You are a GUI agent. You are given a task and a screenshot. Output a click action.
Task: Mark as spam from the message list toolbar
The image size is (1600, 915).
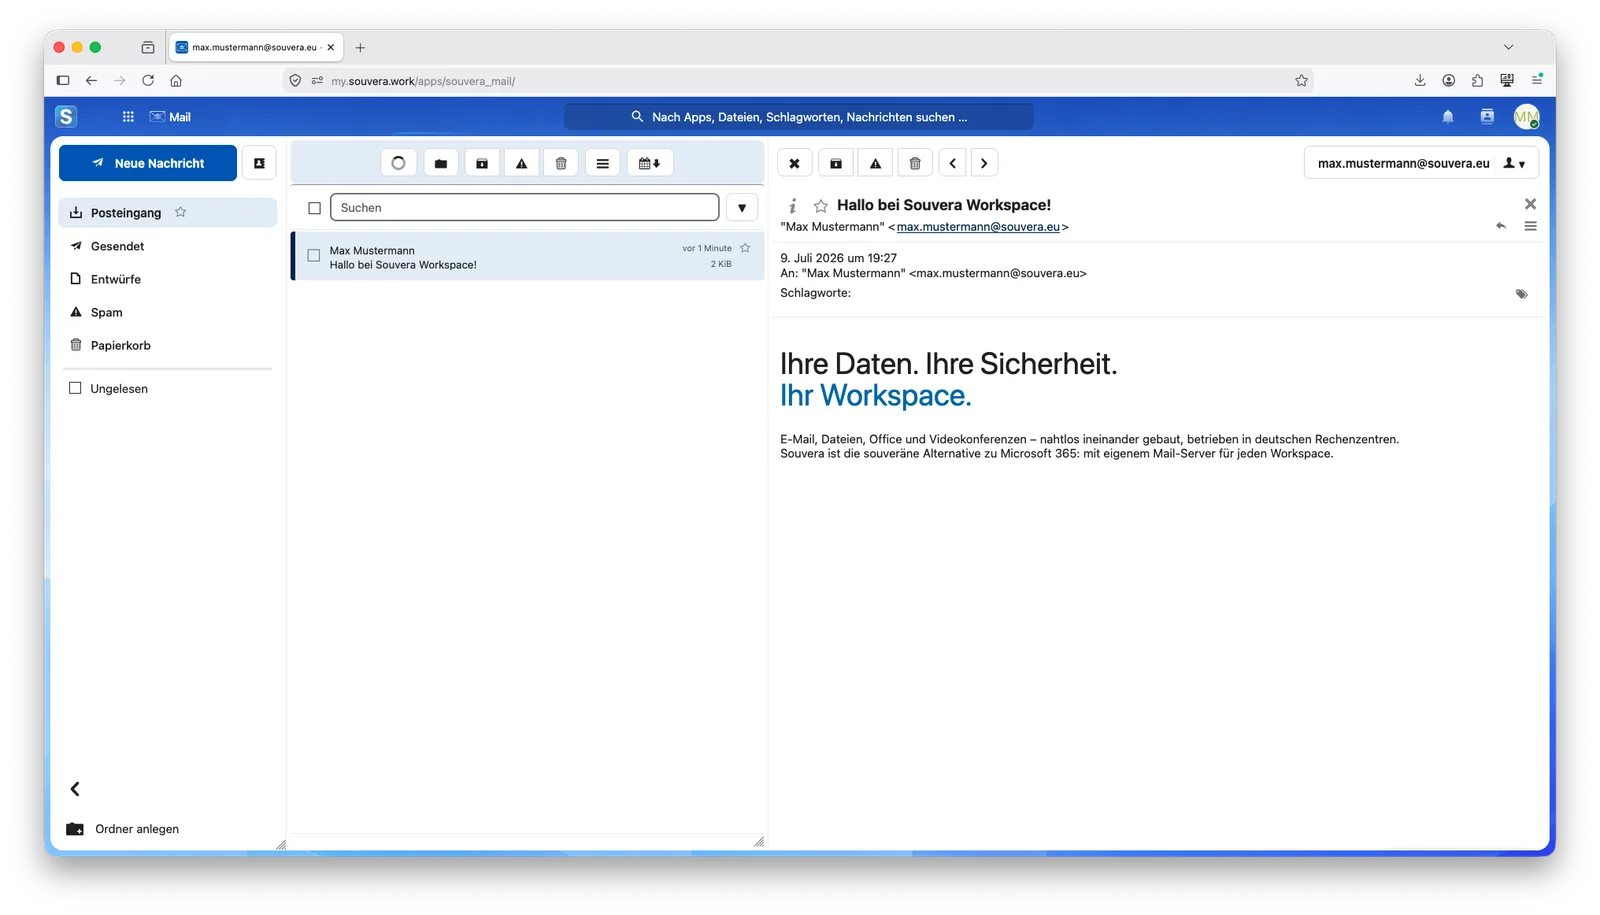coord(521,163)
